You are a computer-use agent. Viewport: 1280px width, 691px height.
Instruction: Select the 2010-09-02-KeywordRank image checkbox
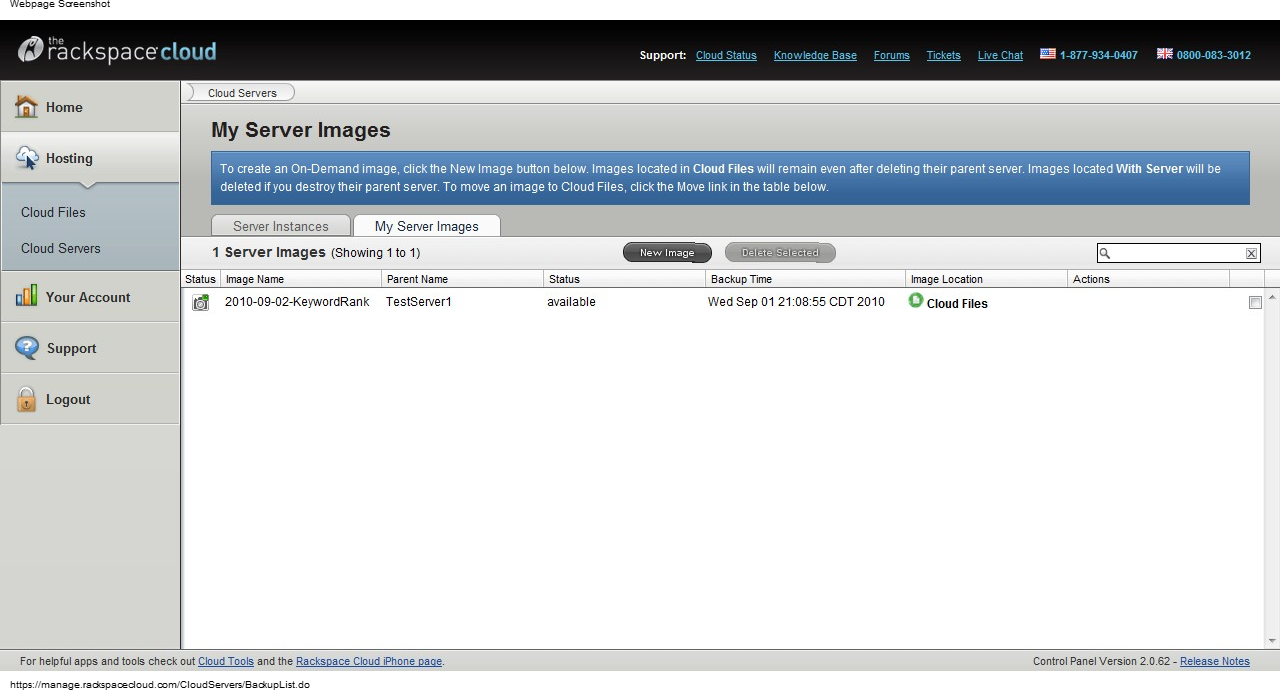[x=1255, y=302]
